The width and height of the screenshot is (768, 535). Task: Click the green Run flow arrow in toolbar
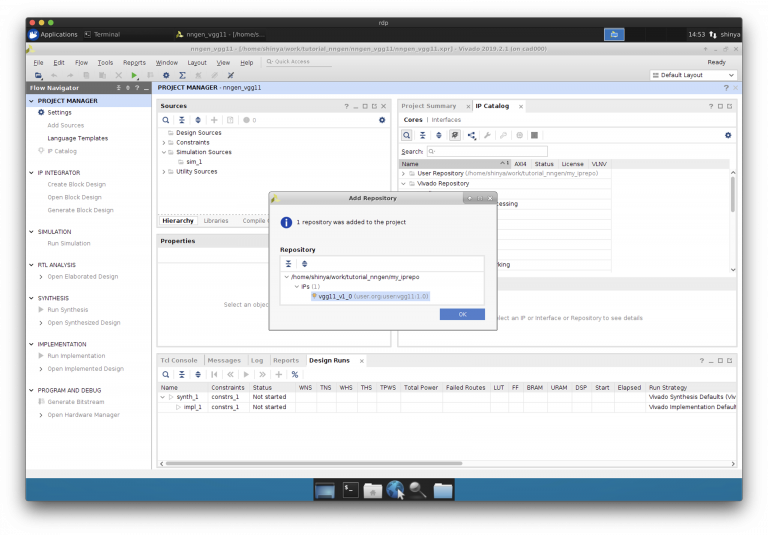[x=135, y=75]
